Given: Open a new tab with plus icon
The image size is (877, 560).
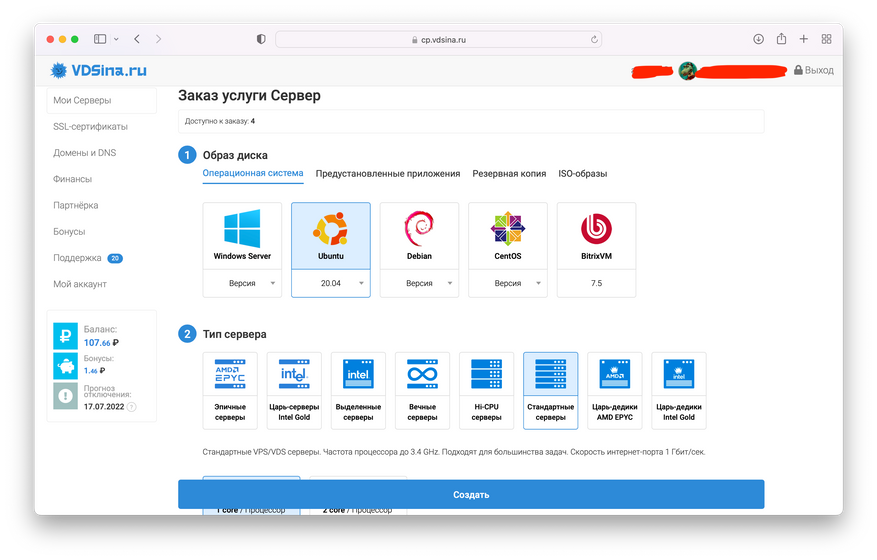Looking at the screenshot, I should (x=804, y=39).
